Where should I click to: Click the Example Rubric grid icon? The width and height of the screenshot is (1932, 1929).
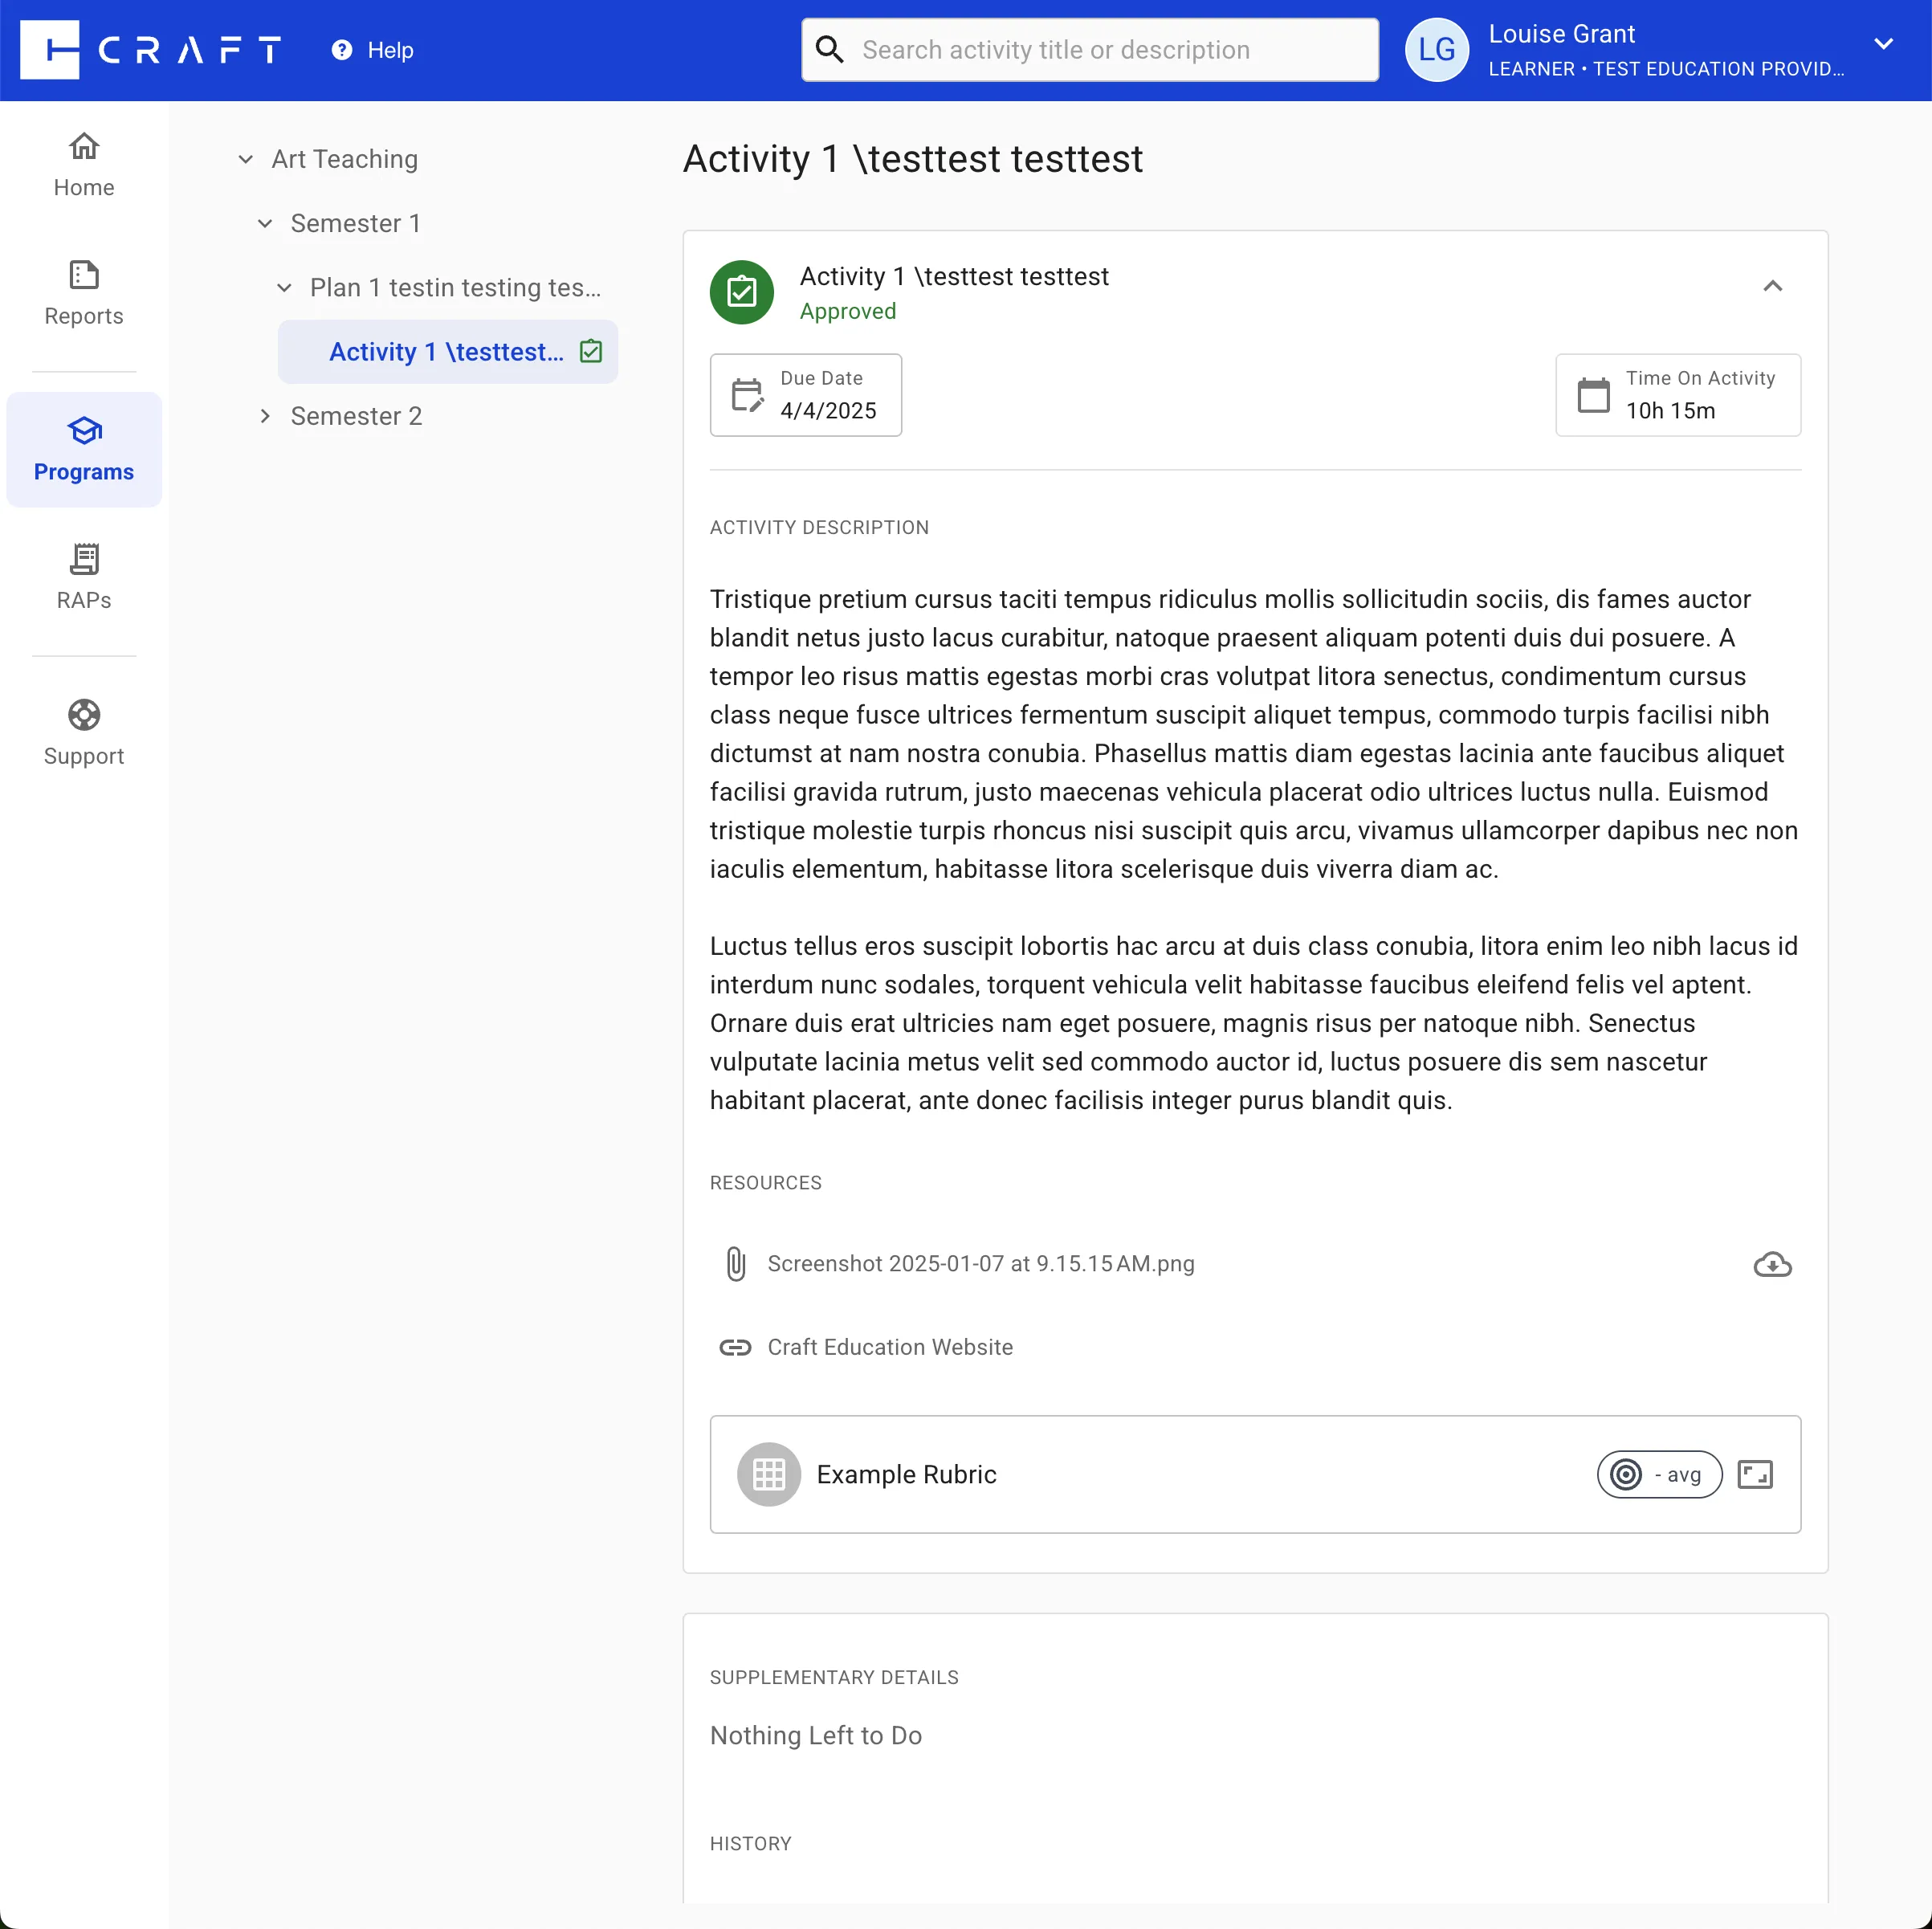[x=768, y=1474]
